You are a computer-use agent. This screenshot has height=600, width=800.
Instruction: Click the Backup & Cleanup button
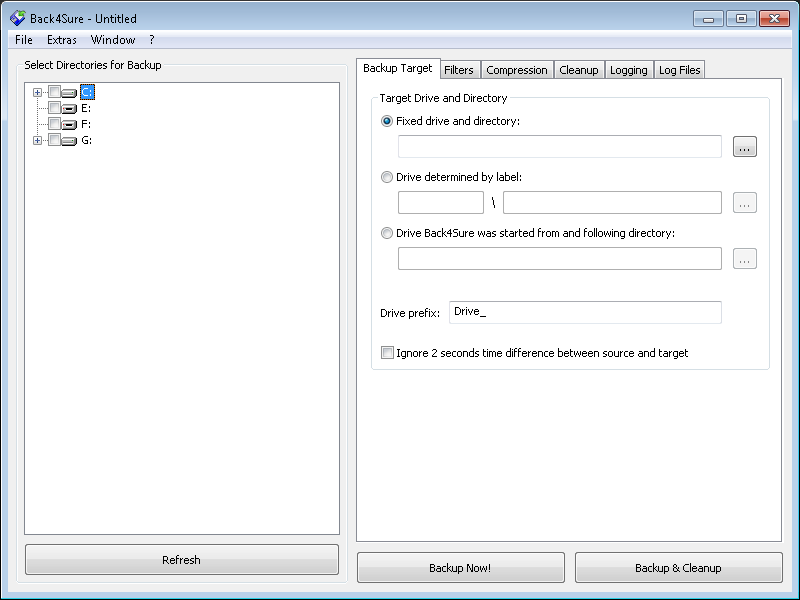679,568
